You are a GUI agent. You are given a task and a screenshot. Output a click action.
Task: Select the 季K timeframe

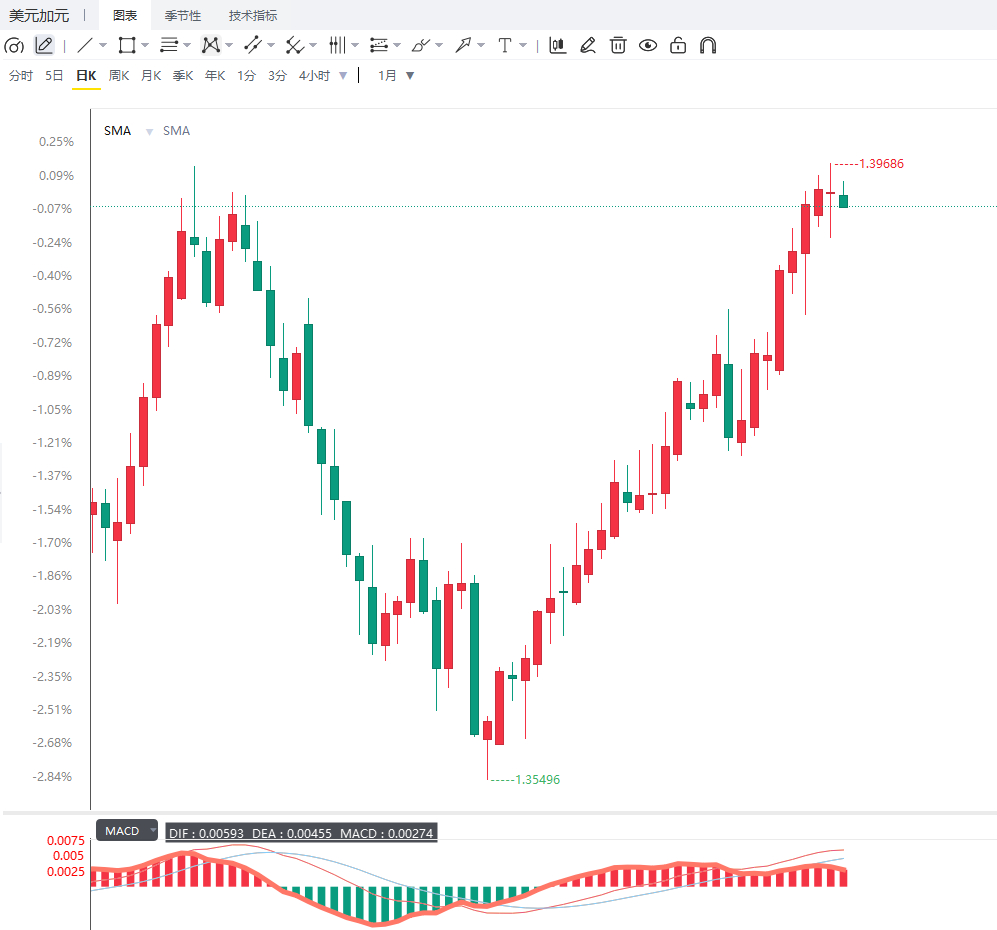[183, 76]
